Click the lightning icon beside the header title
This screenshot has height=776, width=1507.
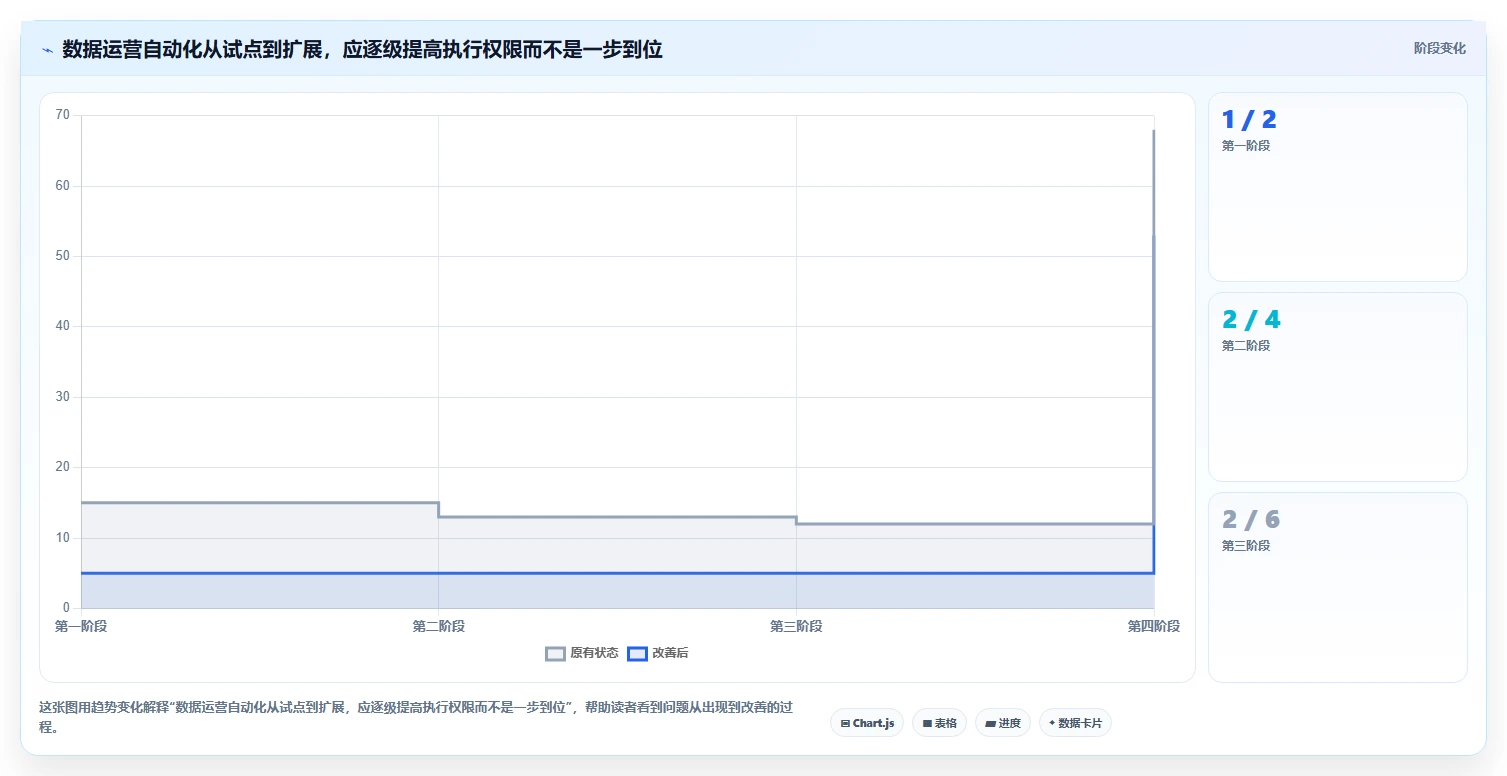[47, 50]
